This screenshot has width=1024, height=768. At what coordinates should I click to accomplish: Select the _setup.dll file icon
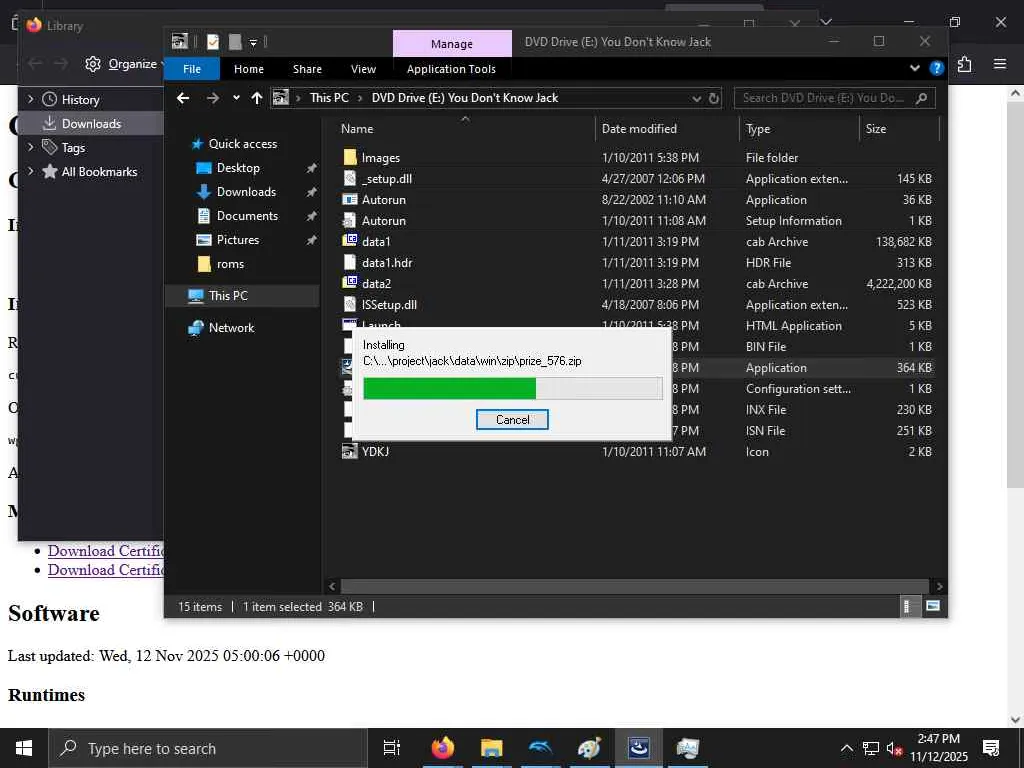pos(350,178)
